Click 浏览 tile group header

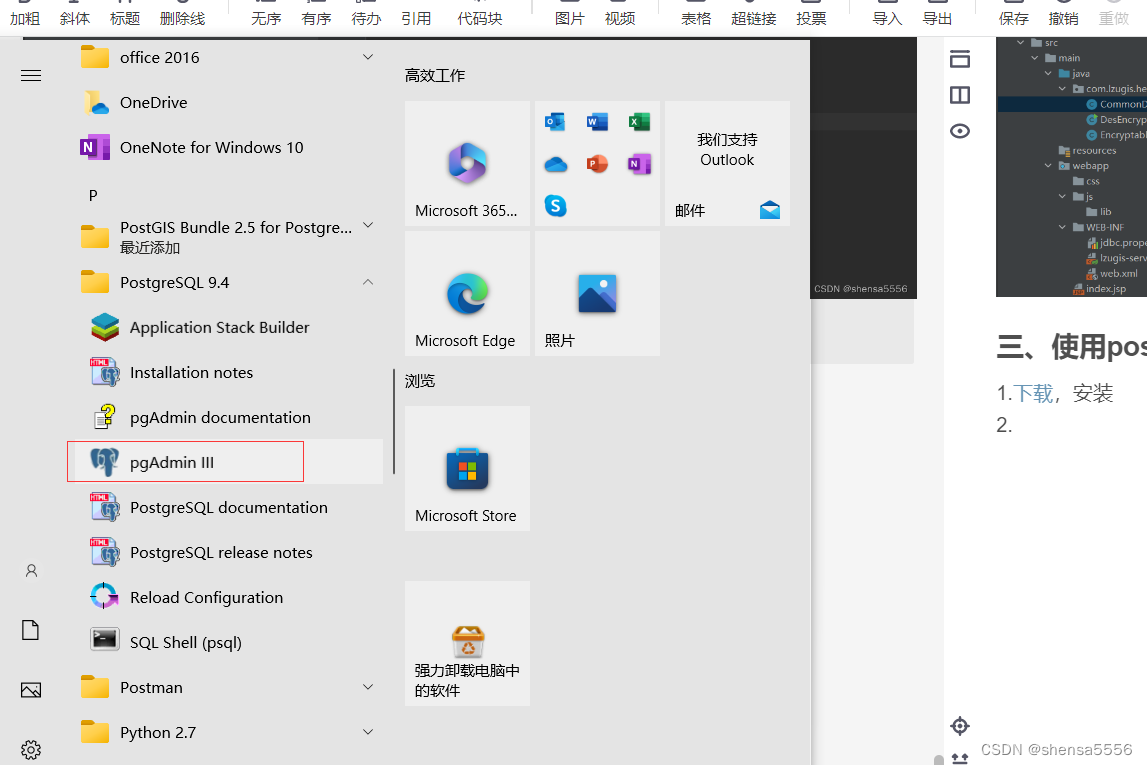click(x=420, y=381)
